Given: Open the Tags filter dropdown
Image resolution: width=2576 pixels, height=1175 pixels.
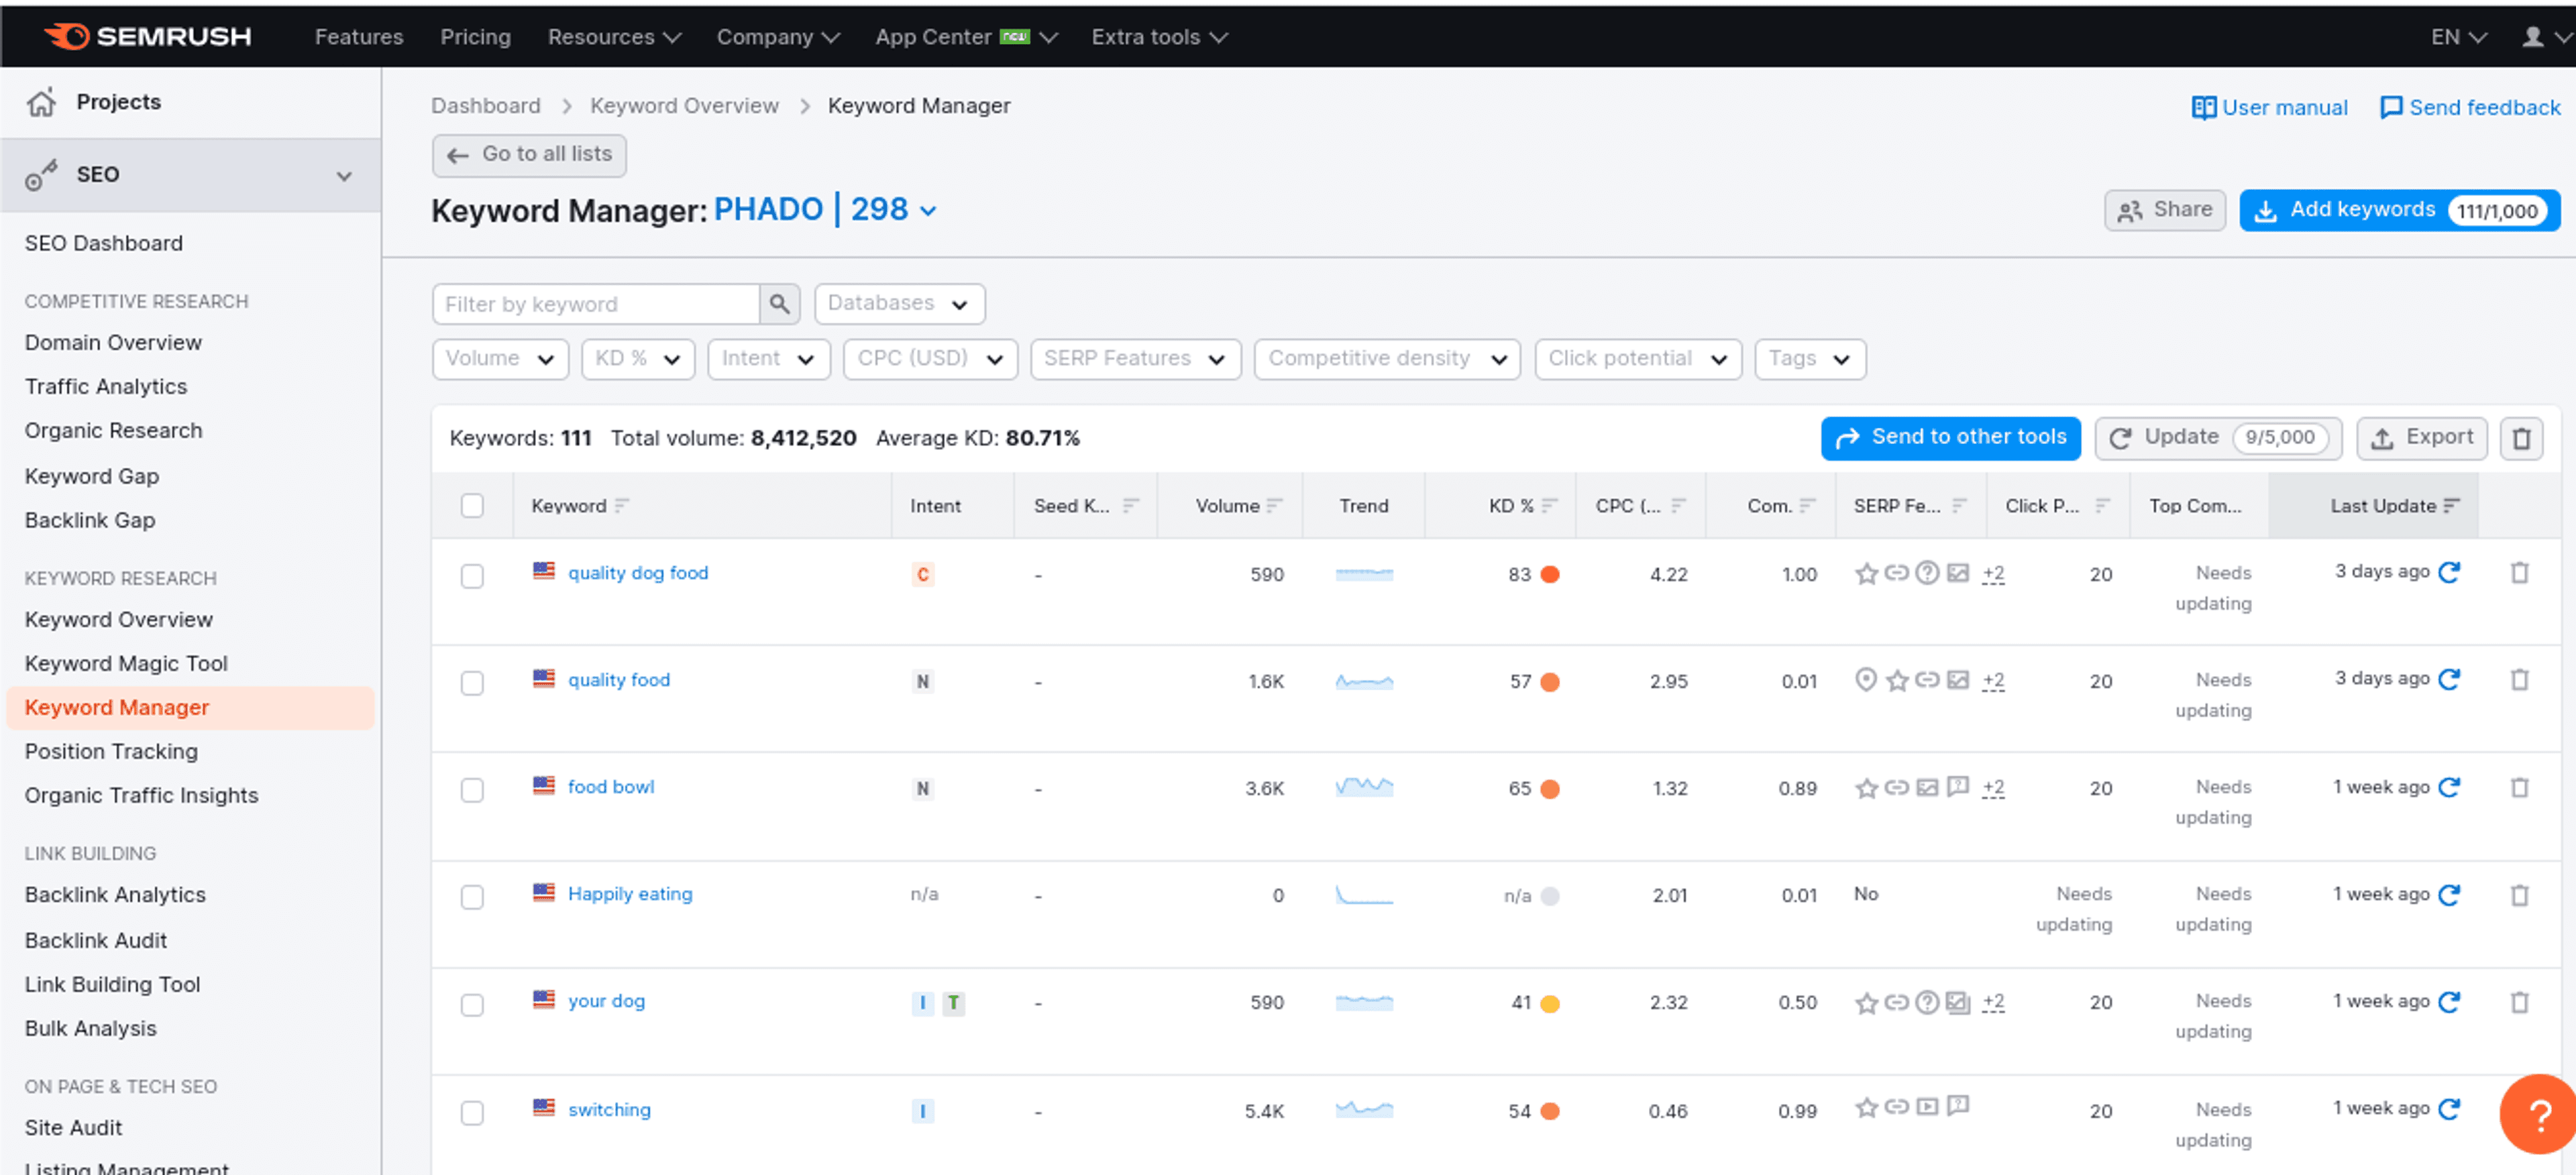Looking at the screenshot, I should click(1810, 359).
